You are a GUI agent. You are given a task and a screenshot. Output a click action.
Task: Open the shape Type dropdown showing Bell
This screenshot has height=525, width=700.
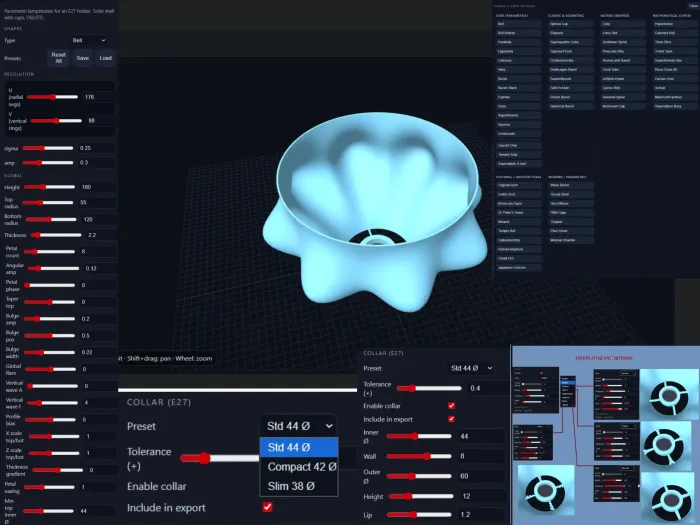point(89,40)
